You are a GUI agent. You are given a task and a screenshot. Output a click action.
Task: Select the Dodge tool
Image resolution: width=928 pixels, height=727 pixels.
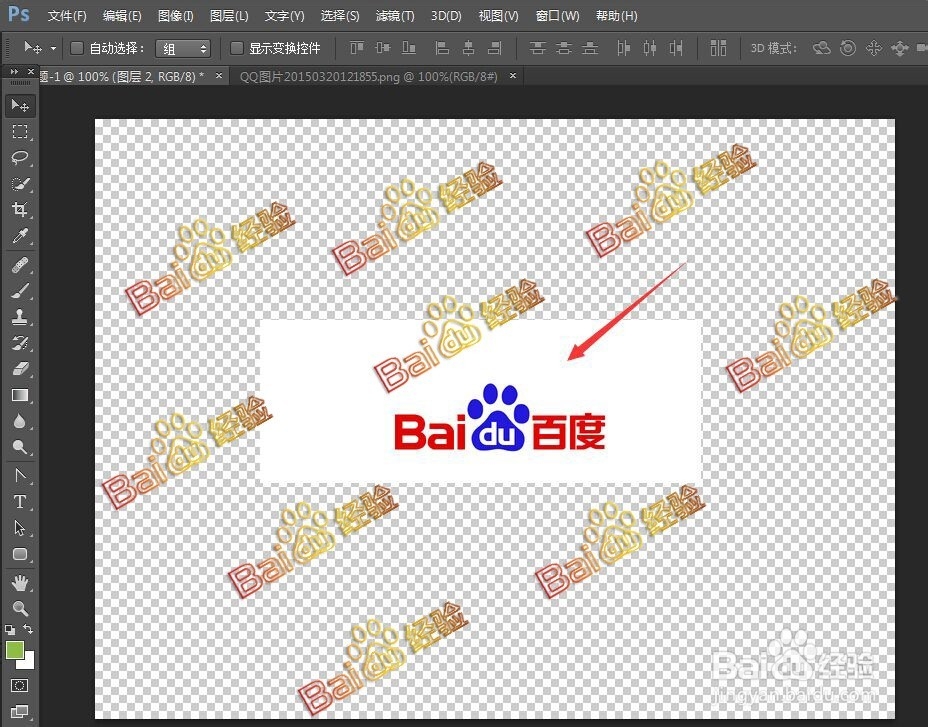pos(20,447)
